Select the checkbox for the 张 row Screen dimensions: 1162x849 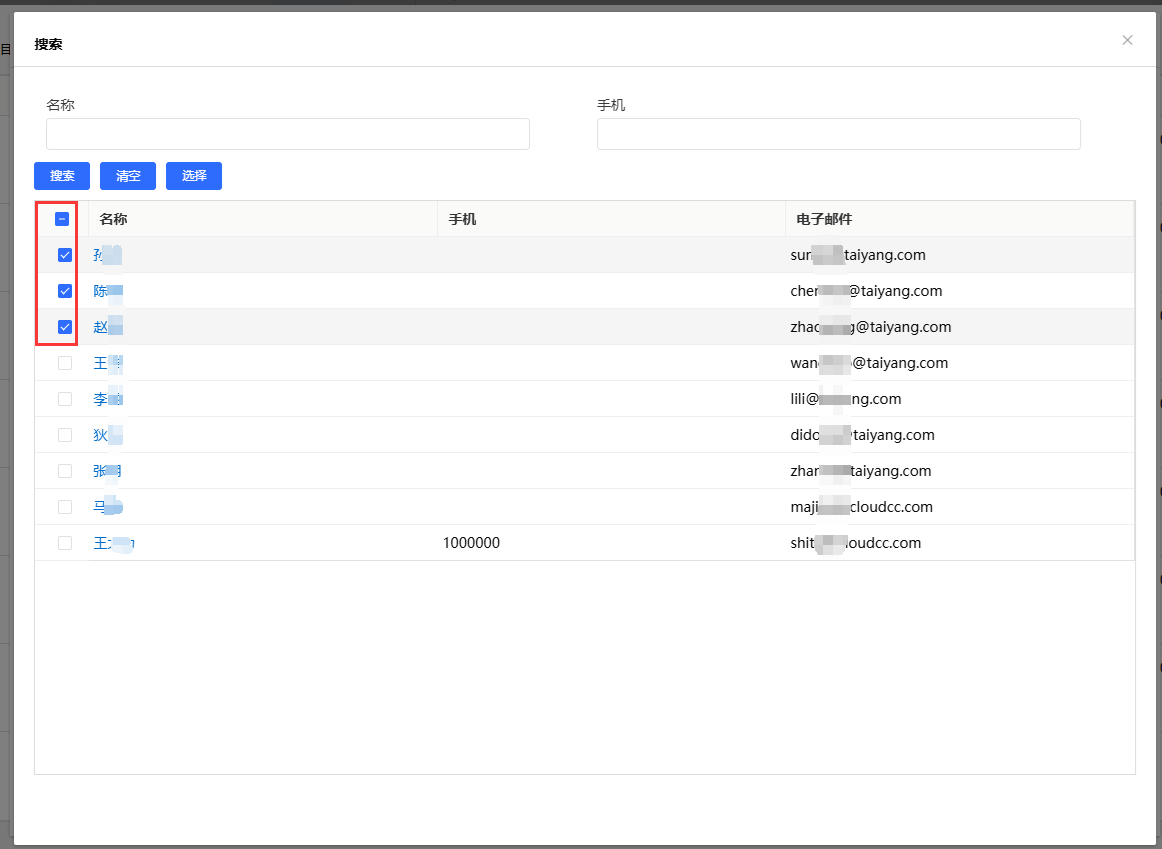click(65, 471)
